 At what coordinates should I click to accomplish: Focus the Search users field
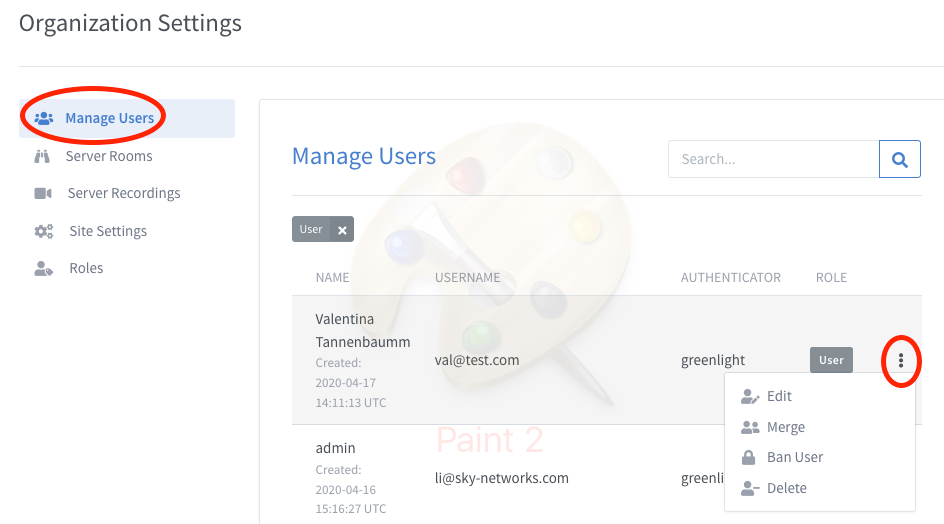(x=774, y=159)
